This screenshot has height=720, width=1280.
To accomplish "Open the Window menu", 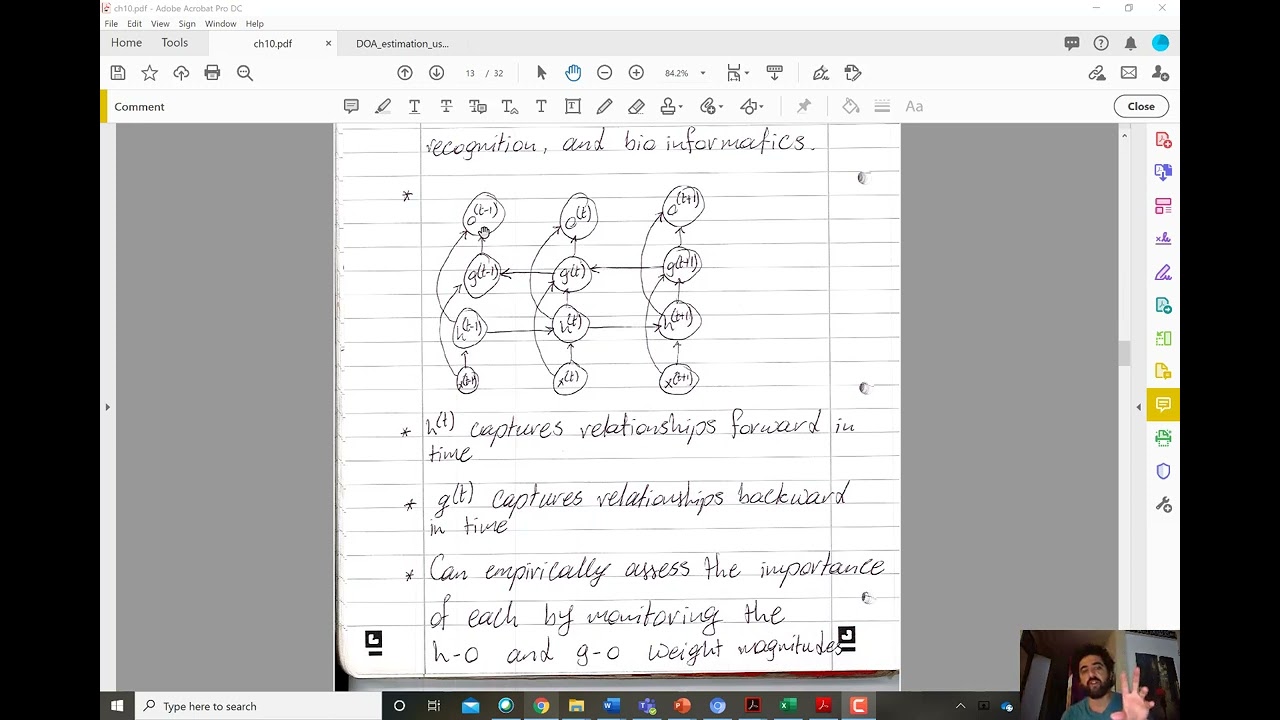I will click(221, 24).
